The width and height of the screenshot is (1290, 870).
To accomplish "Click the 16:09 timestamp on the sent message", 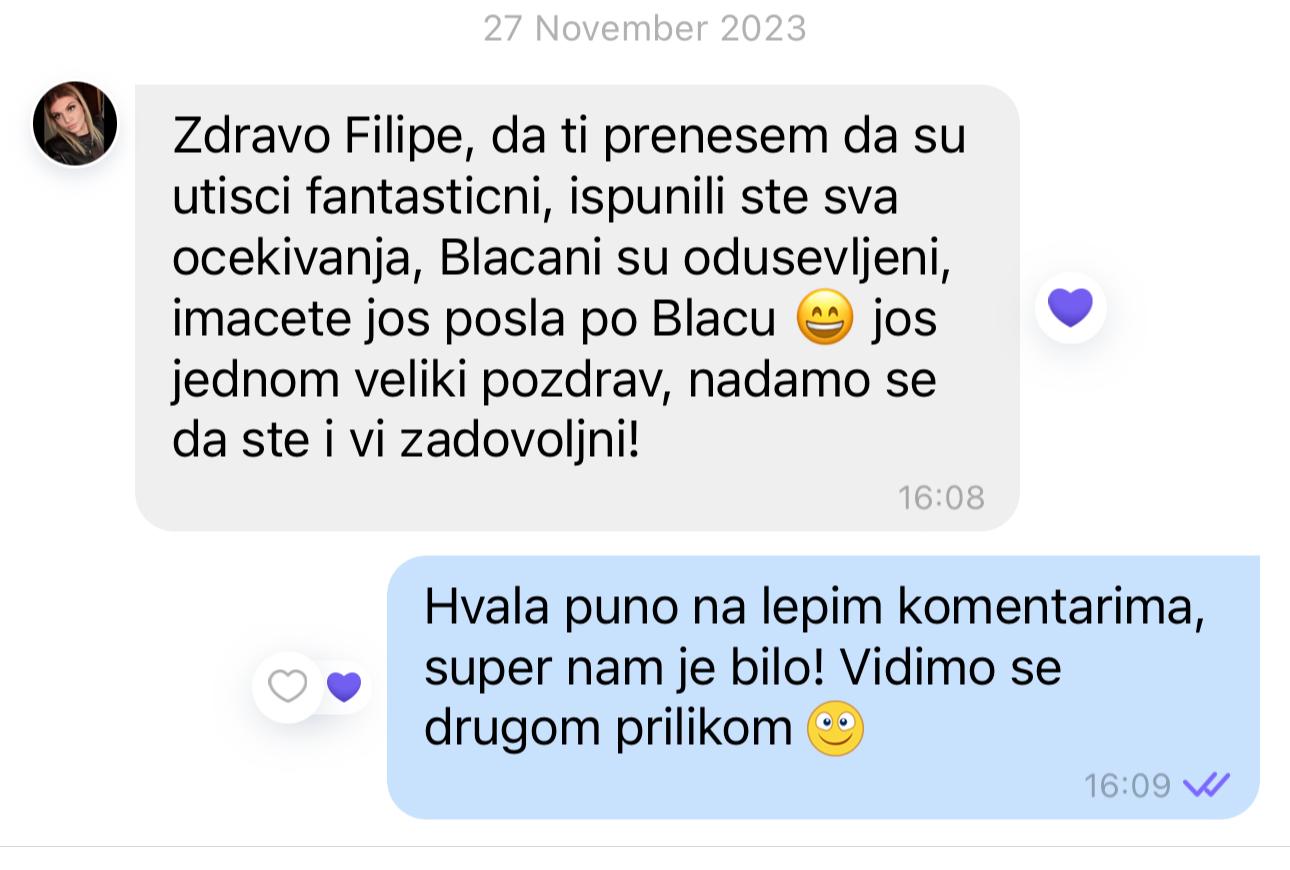I will [1127, 785].
